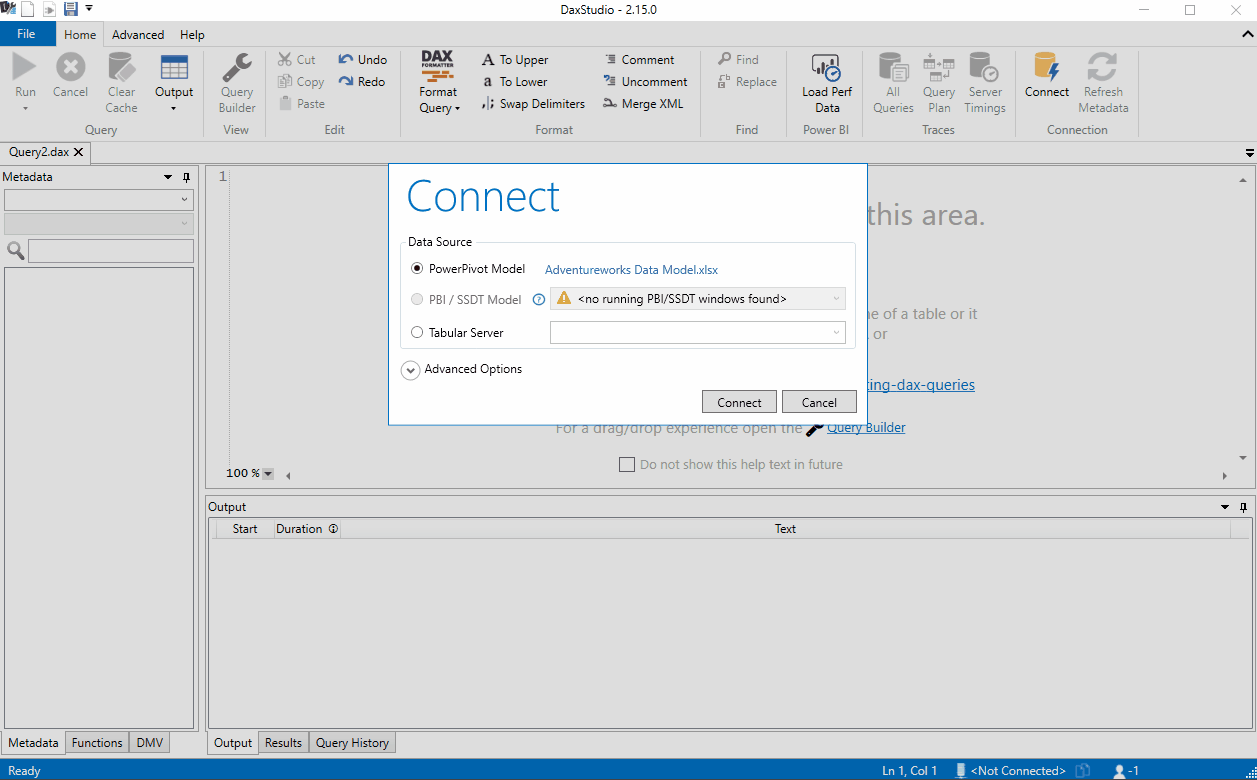Expand Advanced Options in Connect dialog
Viewport: 1257px width, 780px height.
[x=410, y=370]
